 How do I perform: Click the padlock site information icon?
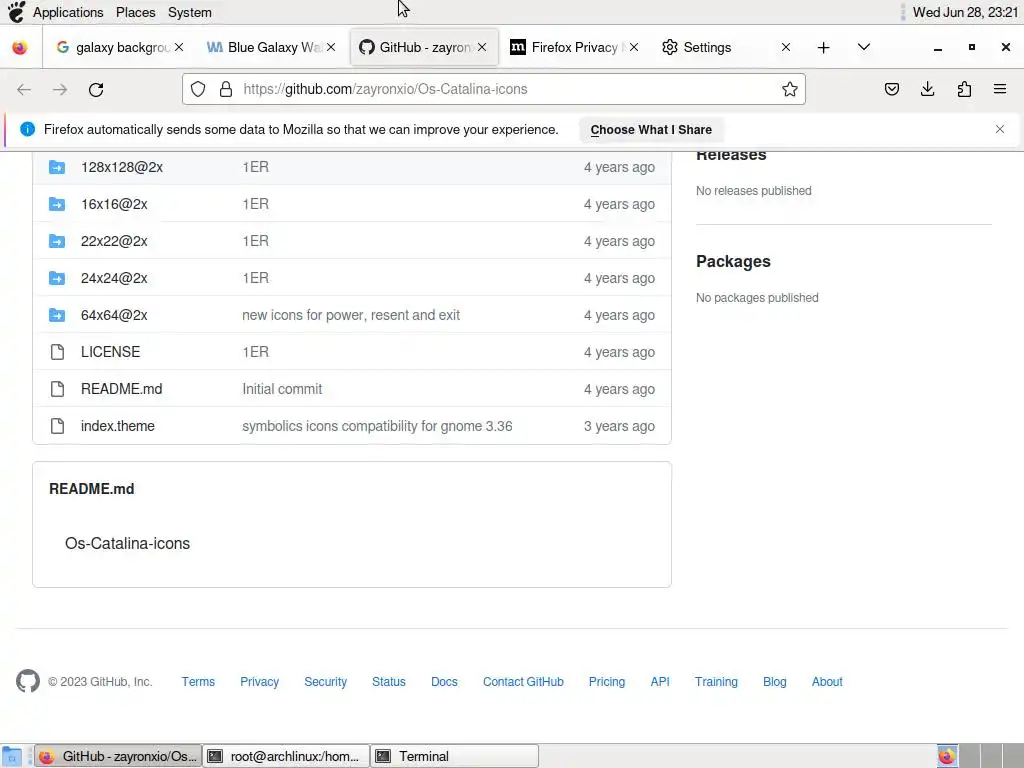(226, 89)
